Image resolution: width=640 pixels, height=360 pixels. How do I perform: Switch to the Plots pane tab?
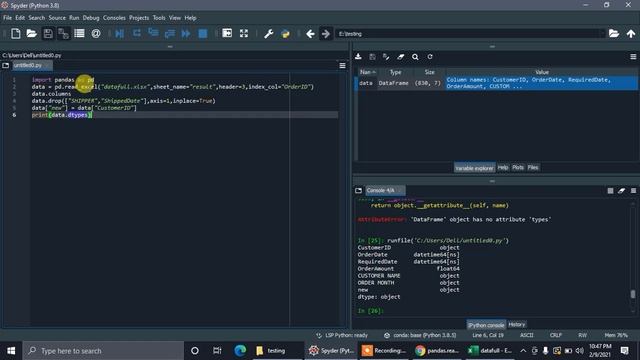pyautogui.click(x=518, y=167)
